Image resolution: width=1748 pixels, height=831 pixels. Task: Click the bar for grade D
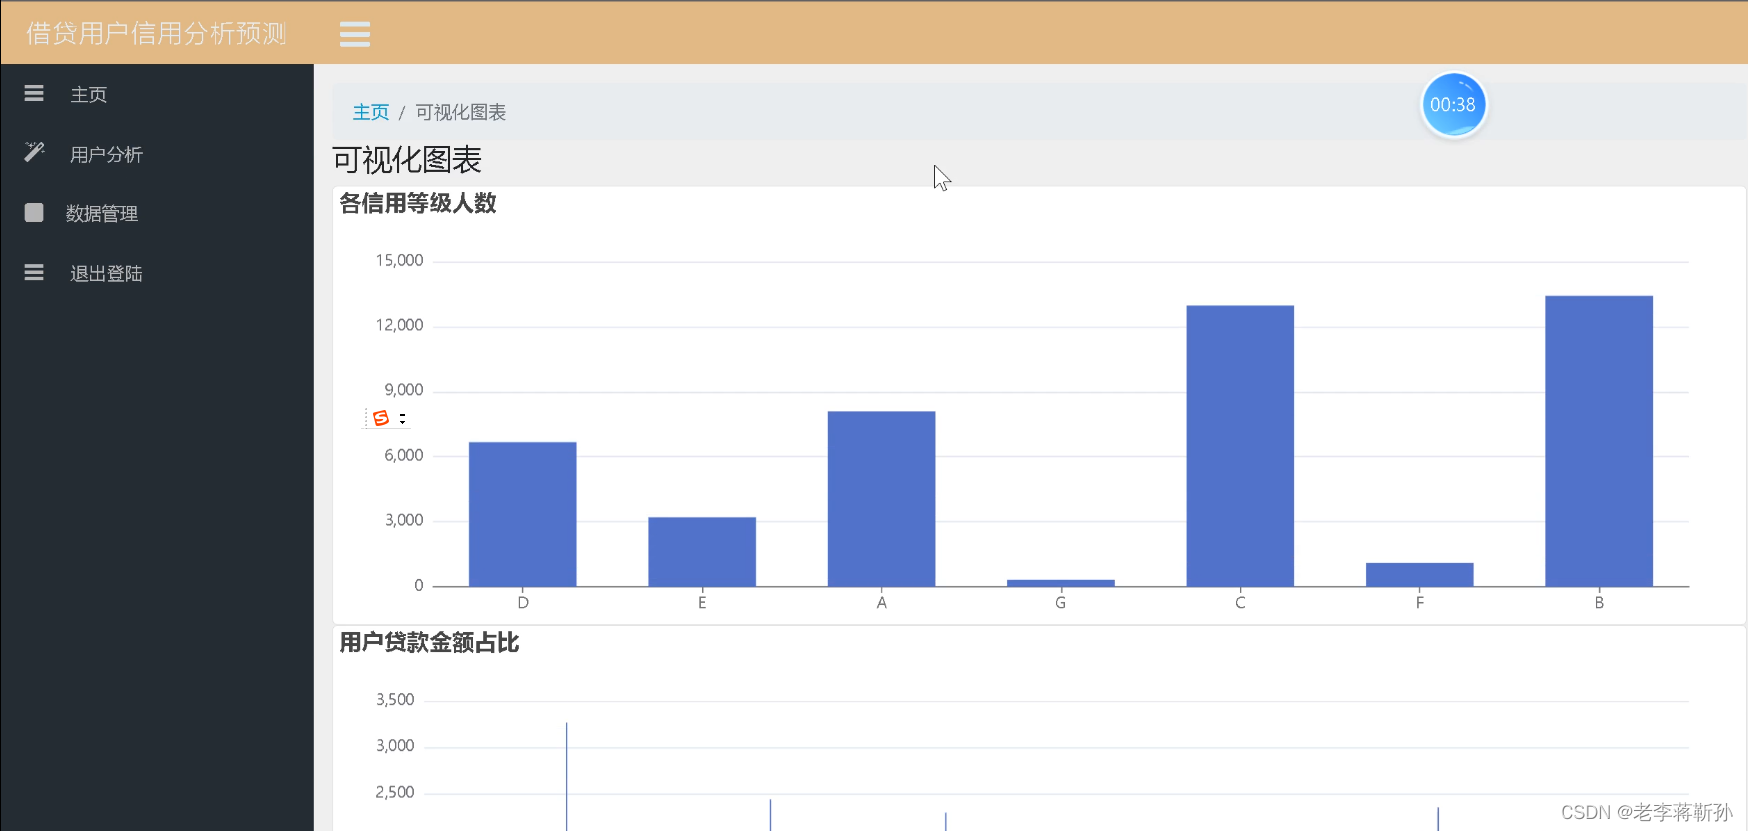tap(523, 514)
